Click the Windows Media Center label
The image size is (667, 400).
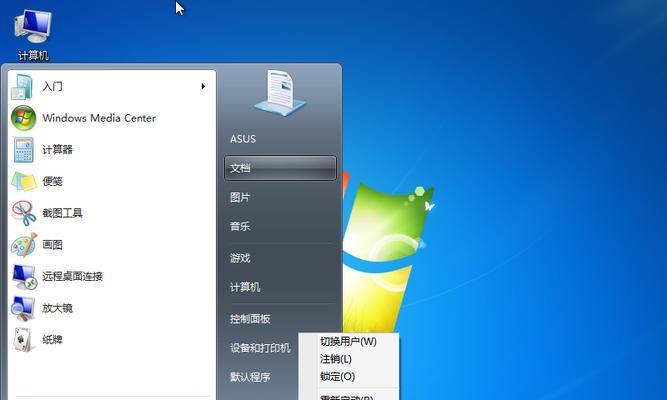(99, 118)
